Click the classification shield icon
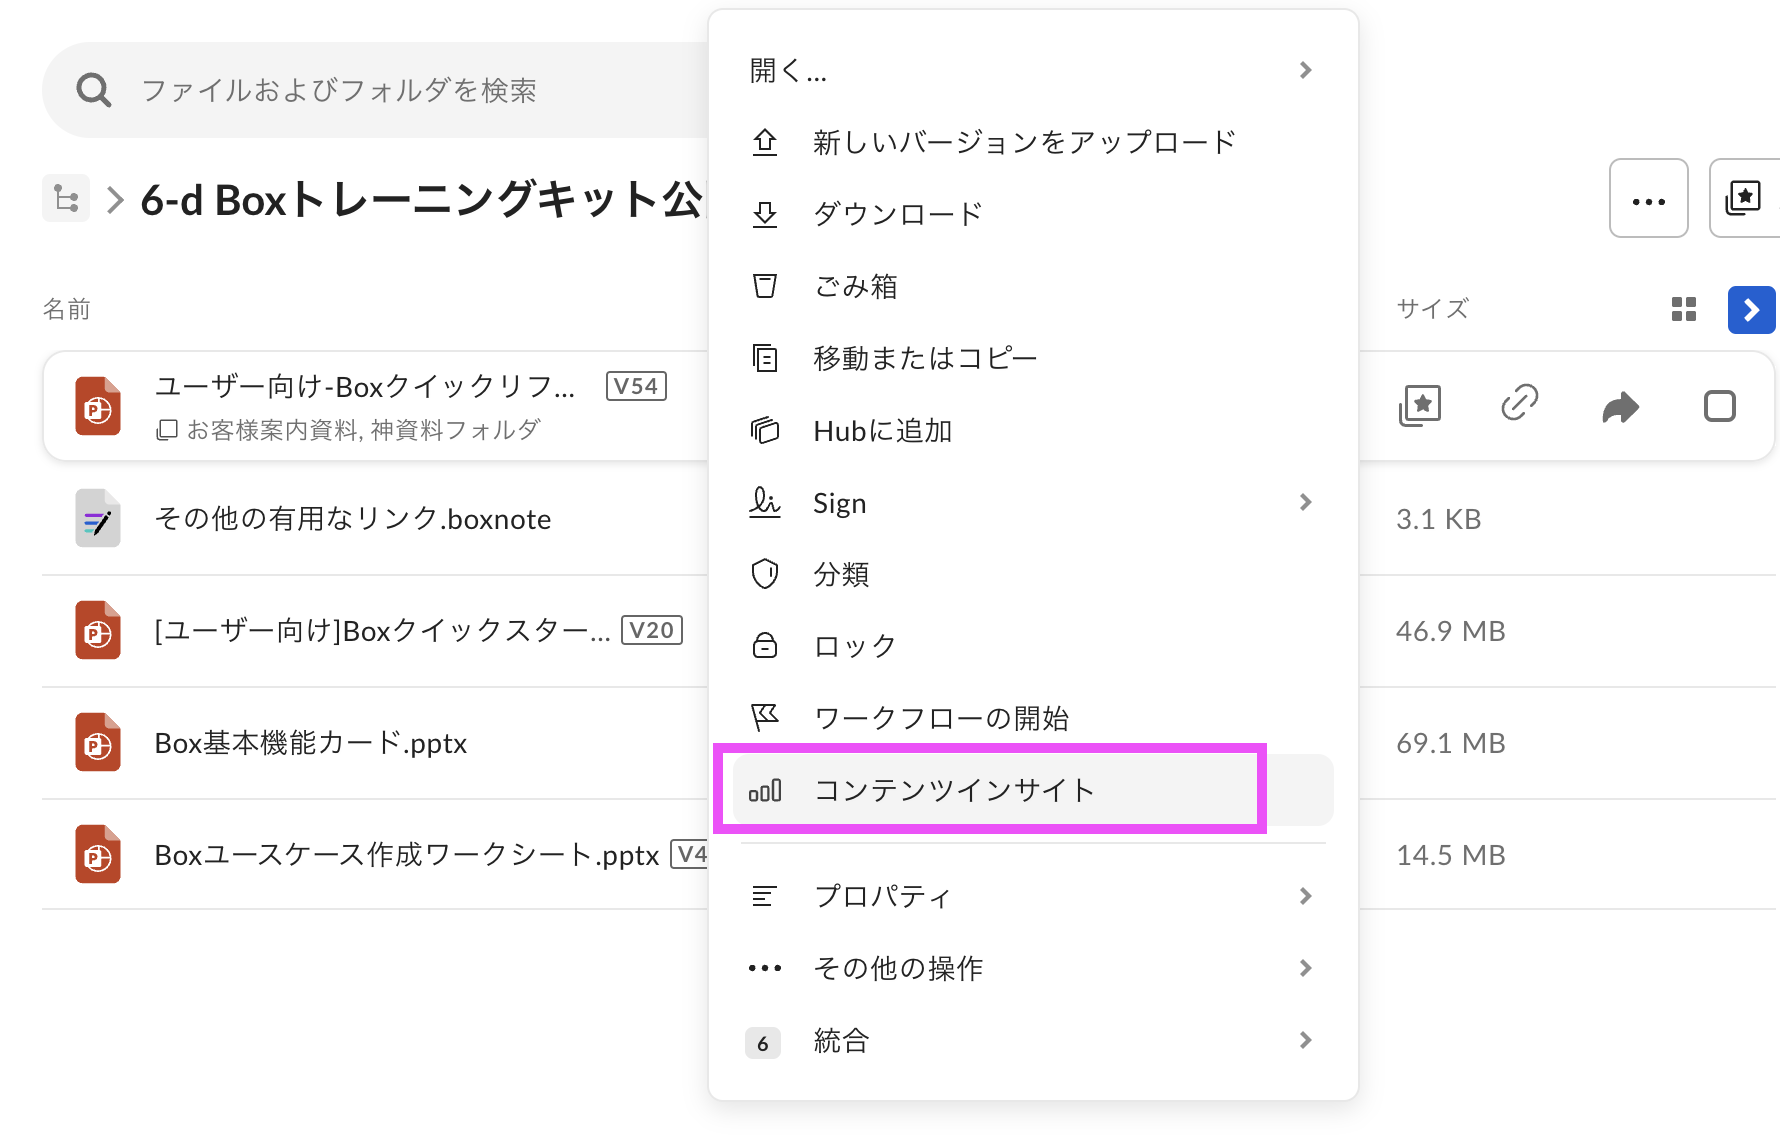1780x1136 pixels. point(765,574)
